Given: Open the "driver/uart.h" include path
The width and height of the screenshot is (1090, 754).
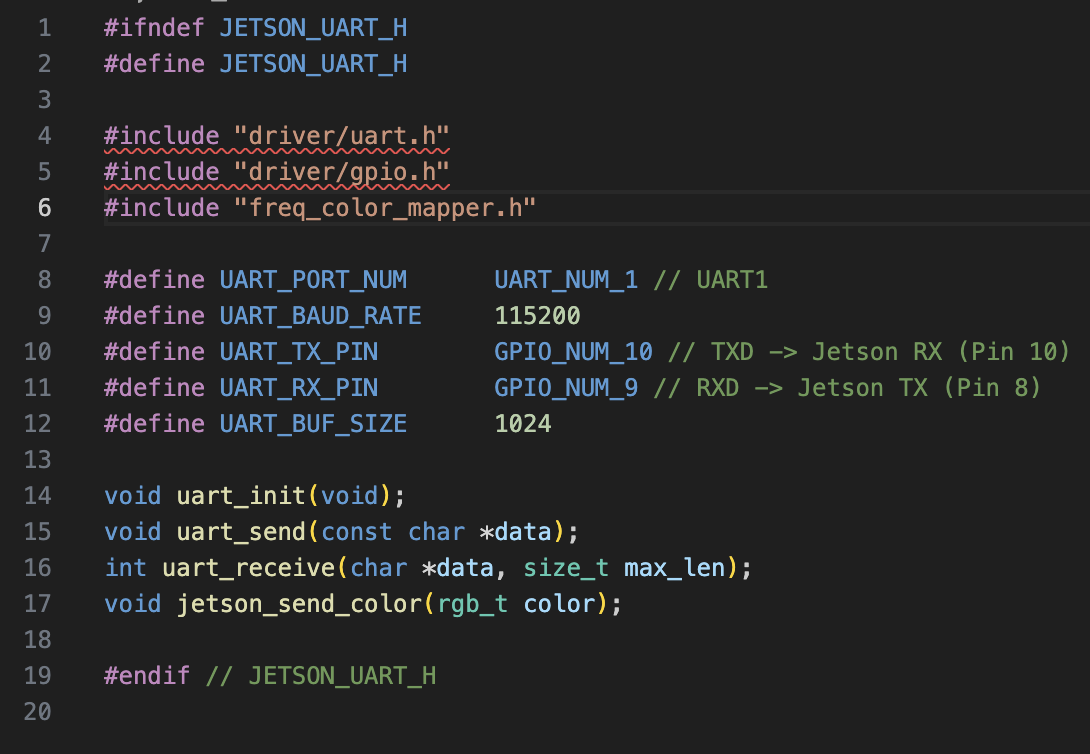Looking at the screenshot, I should point(341,136).
